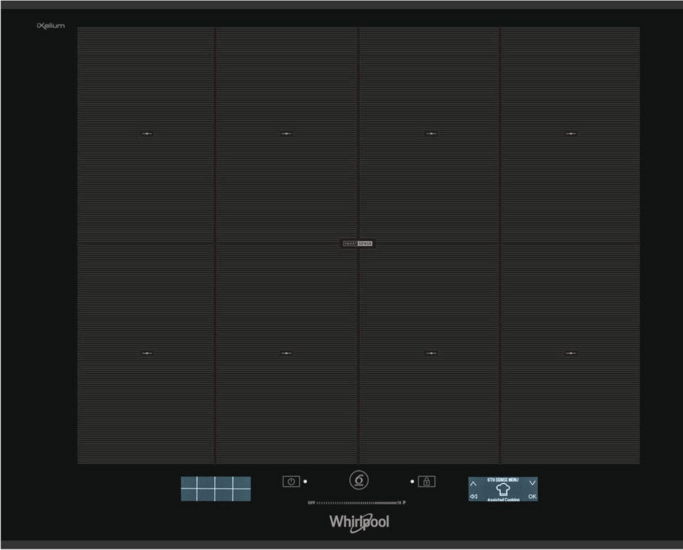Tap the power level slider bar
The width and height of the screenshot is (683, 550).
click(356, 502)
